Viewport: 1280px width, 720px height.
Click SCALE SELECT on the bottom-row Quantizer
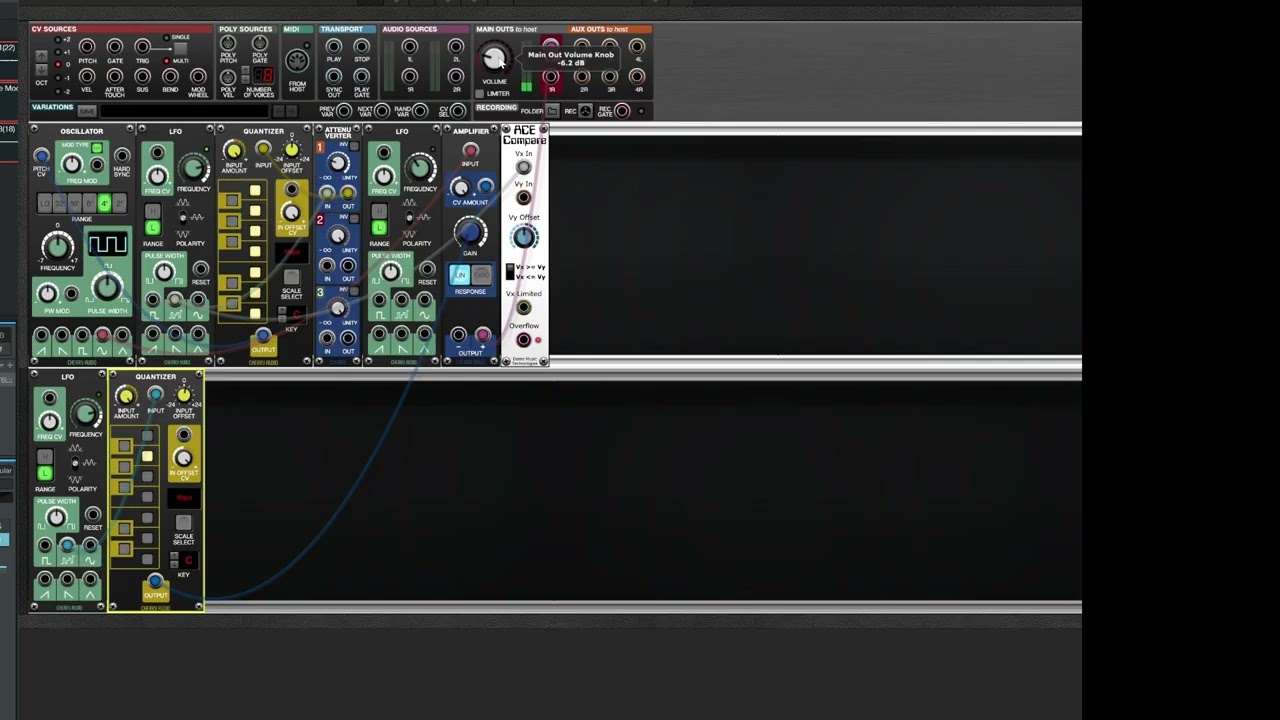point(183,522)
